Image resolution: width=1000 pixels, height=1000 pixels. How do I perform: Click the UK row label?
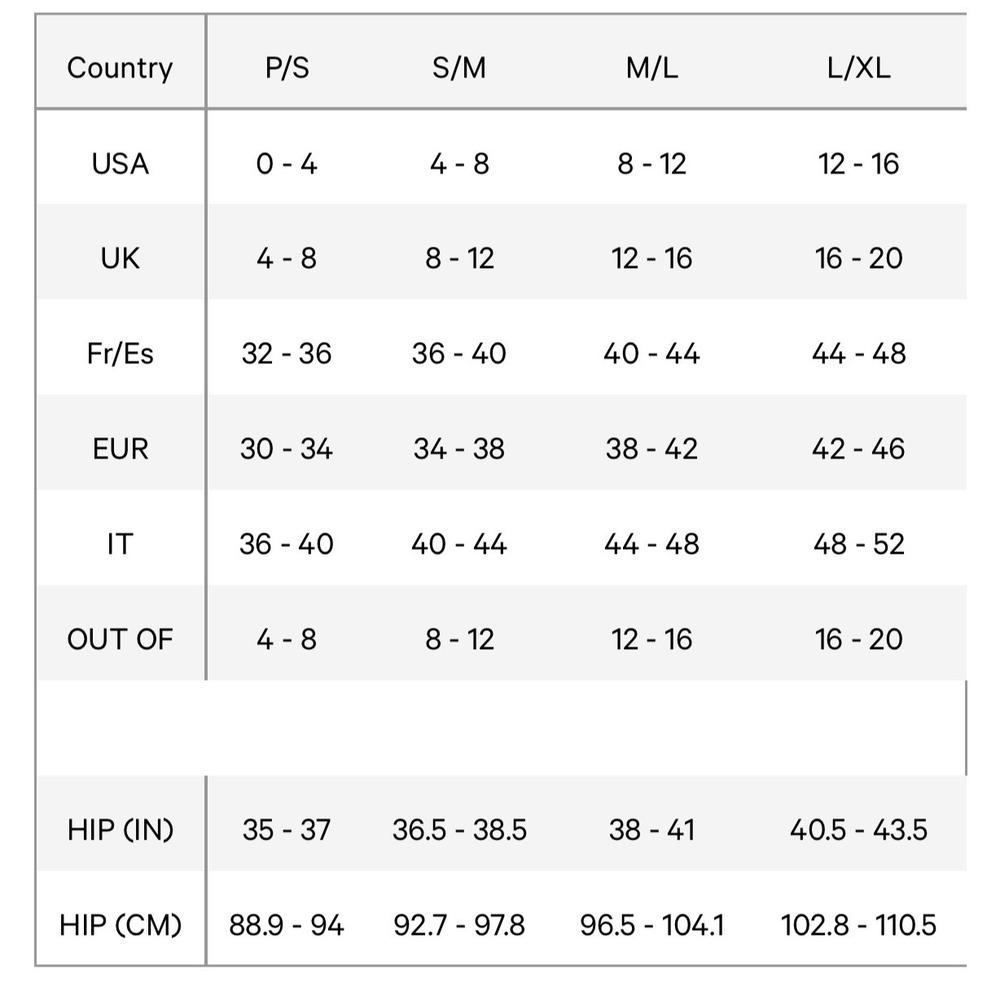point(120,258)
